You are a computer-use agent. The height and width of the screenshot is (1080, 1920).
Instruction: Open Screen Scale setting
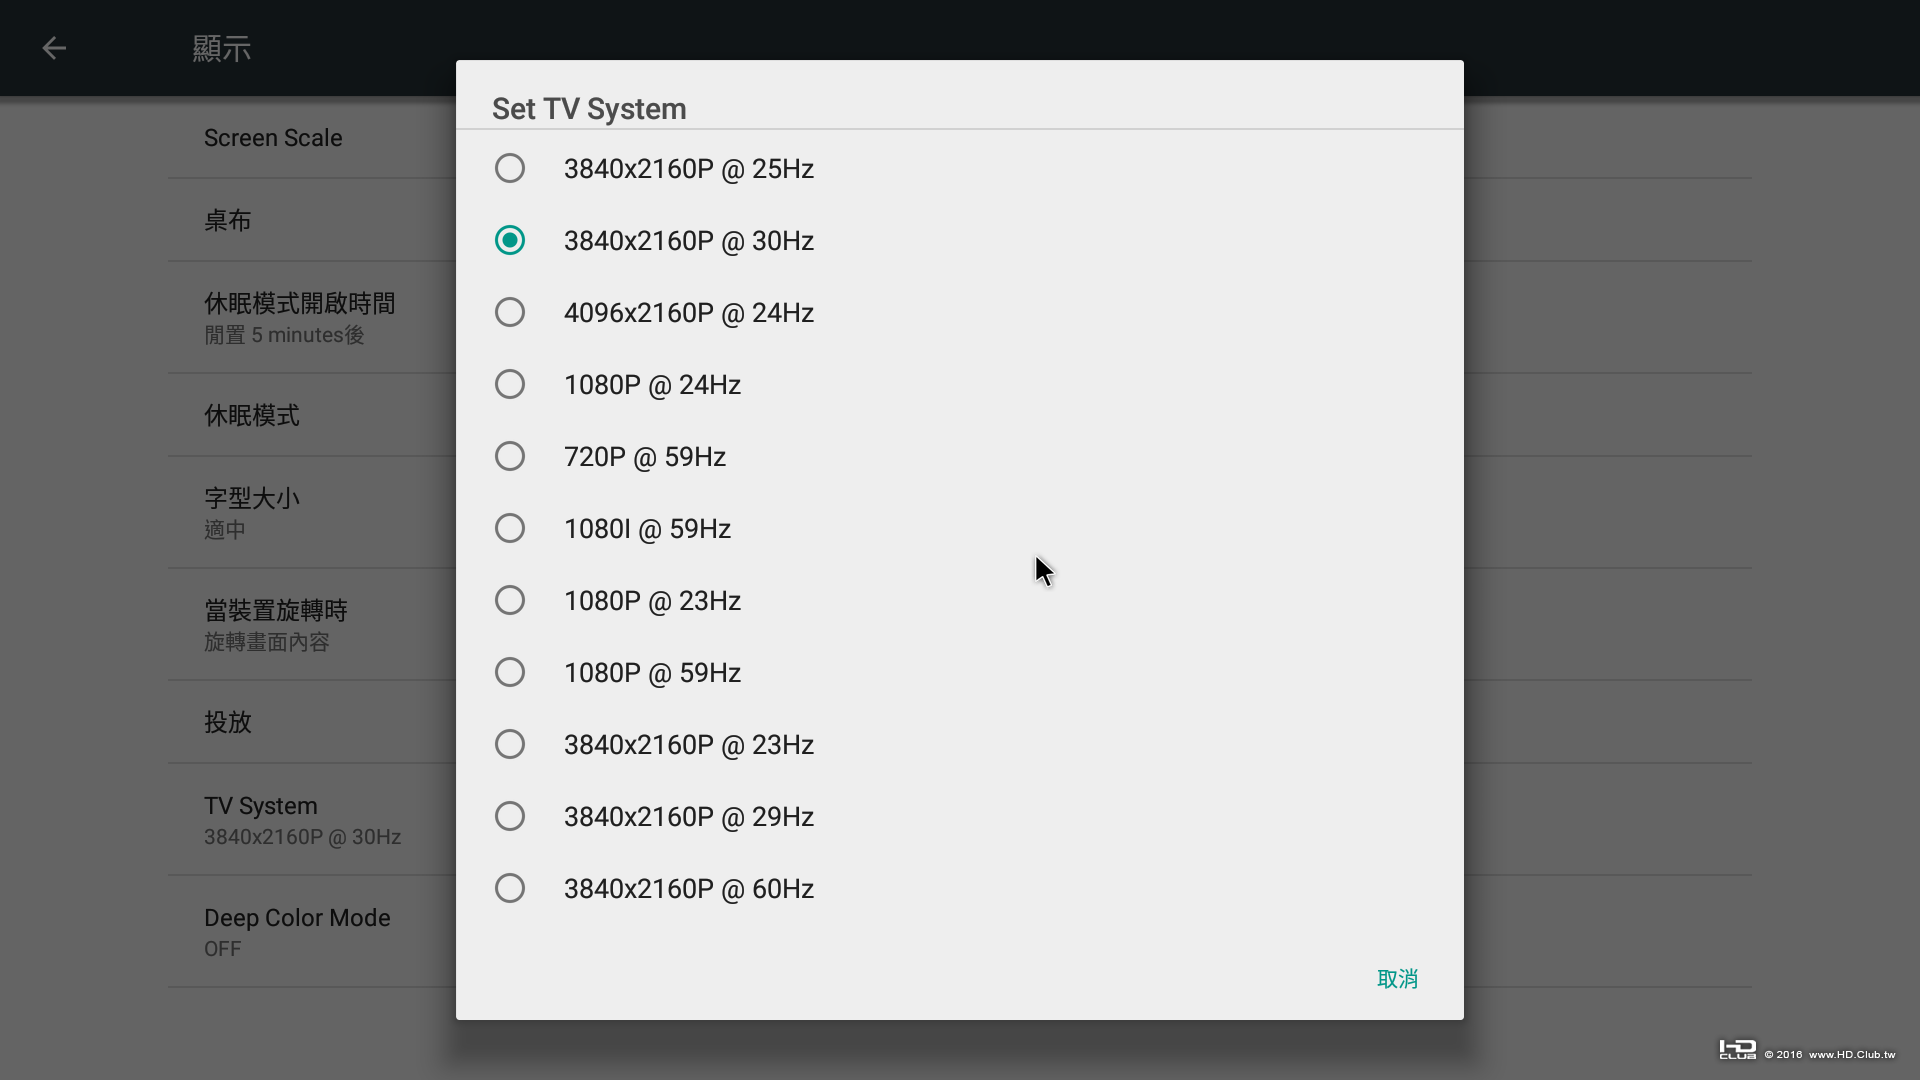[273, 138]
